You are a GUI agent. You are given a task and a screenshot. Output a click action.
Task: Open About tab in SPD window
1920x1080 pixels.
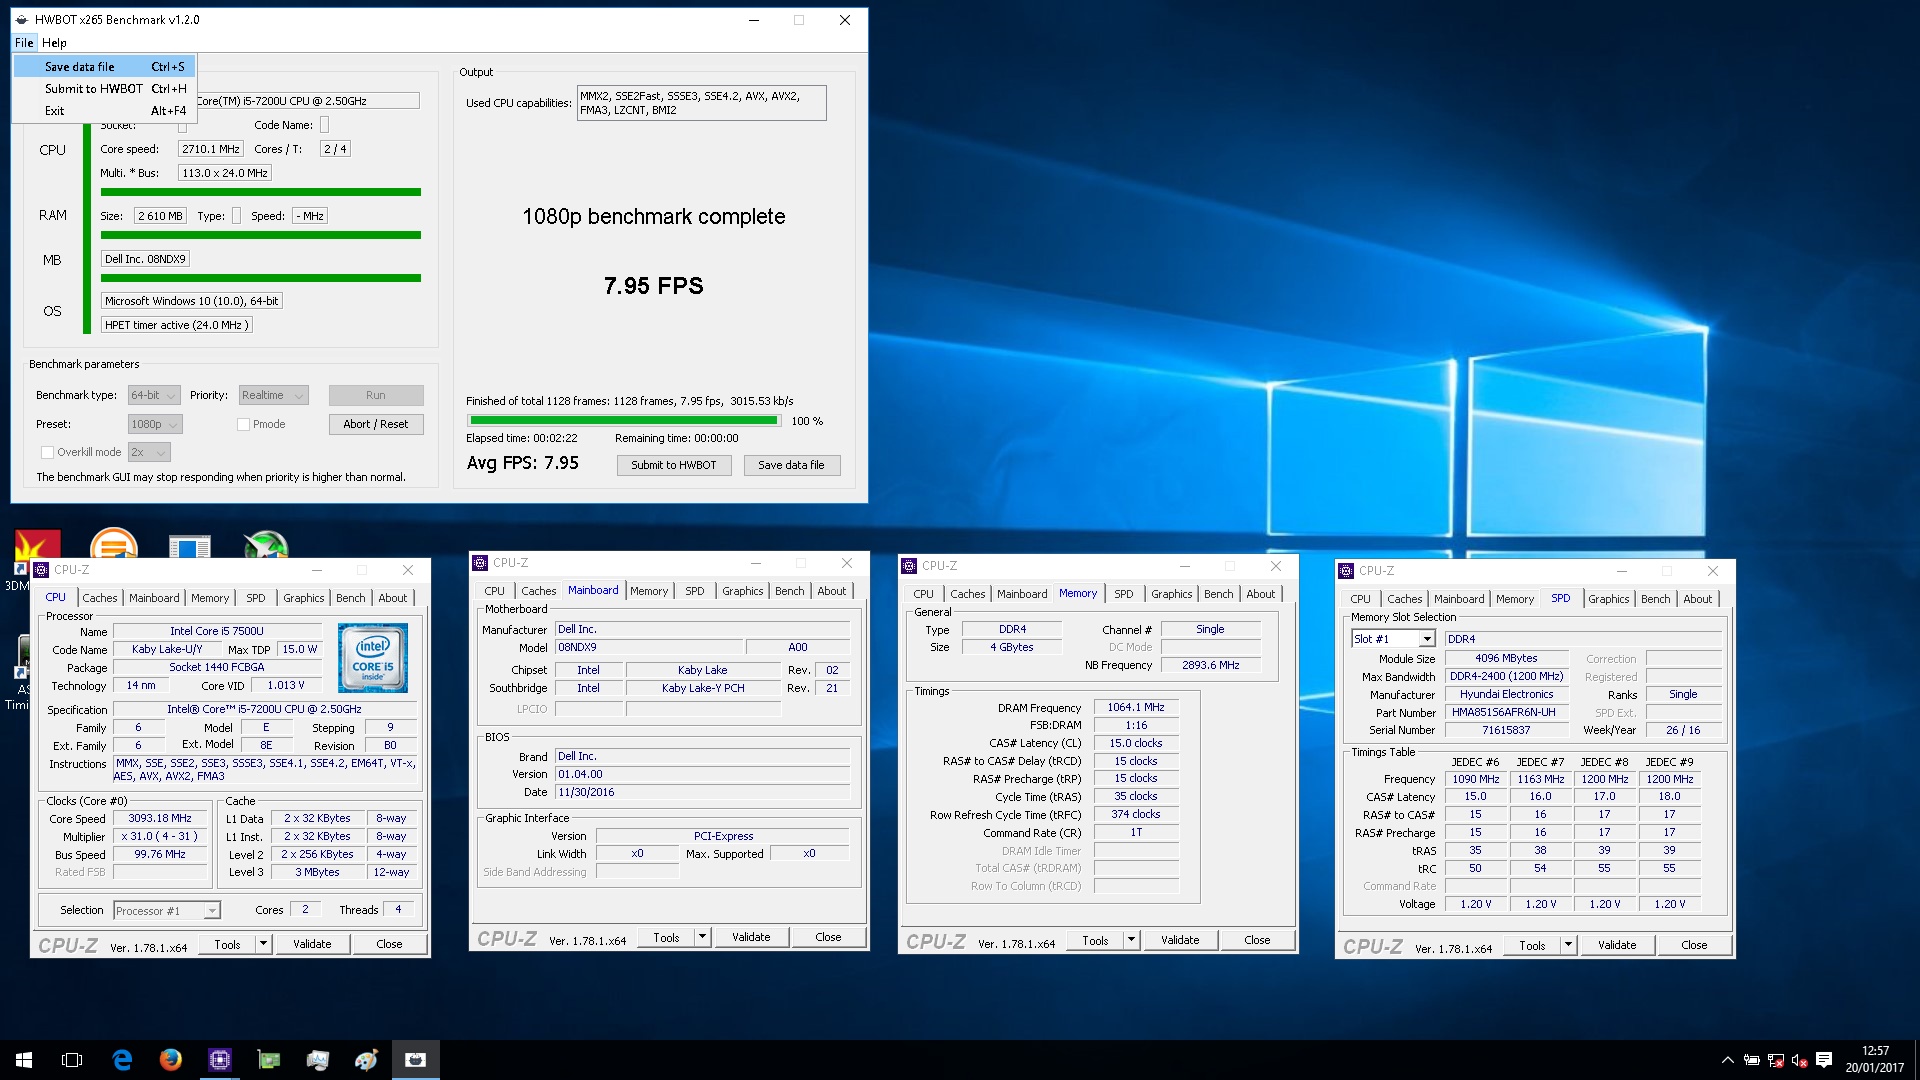1697,599
